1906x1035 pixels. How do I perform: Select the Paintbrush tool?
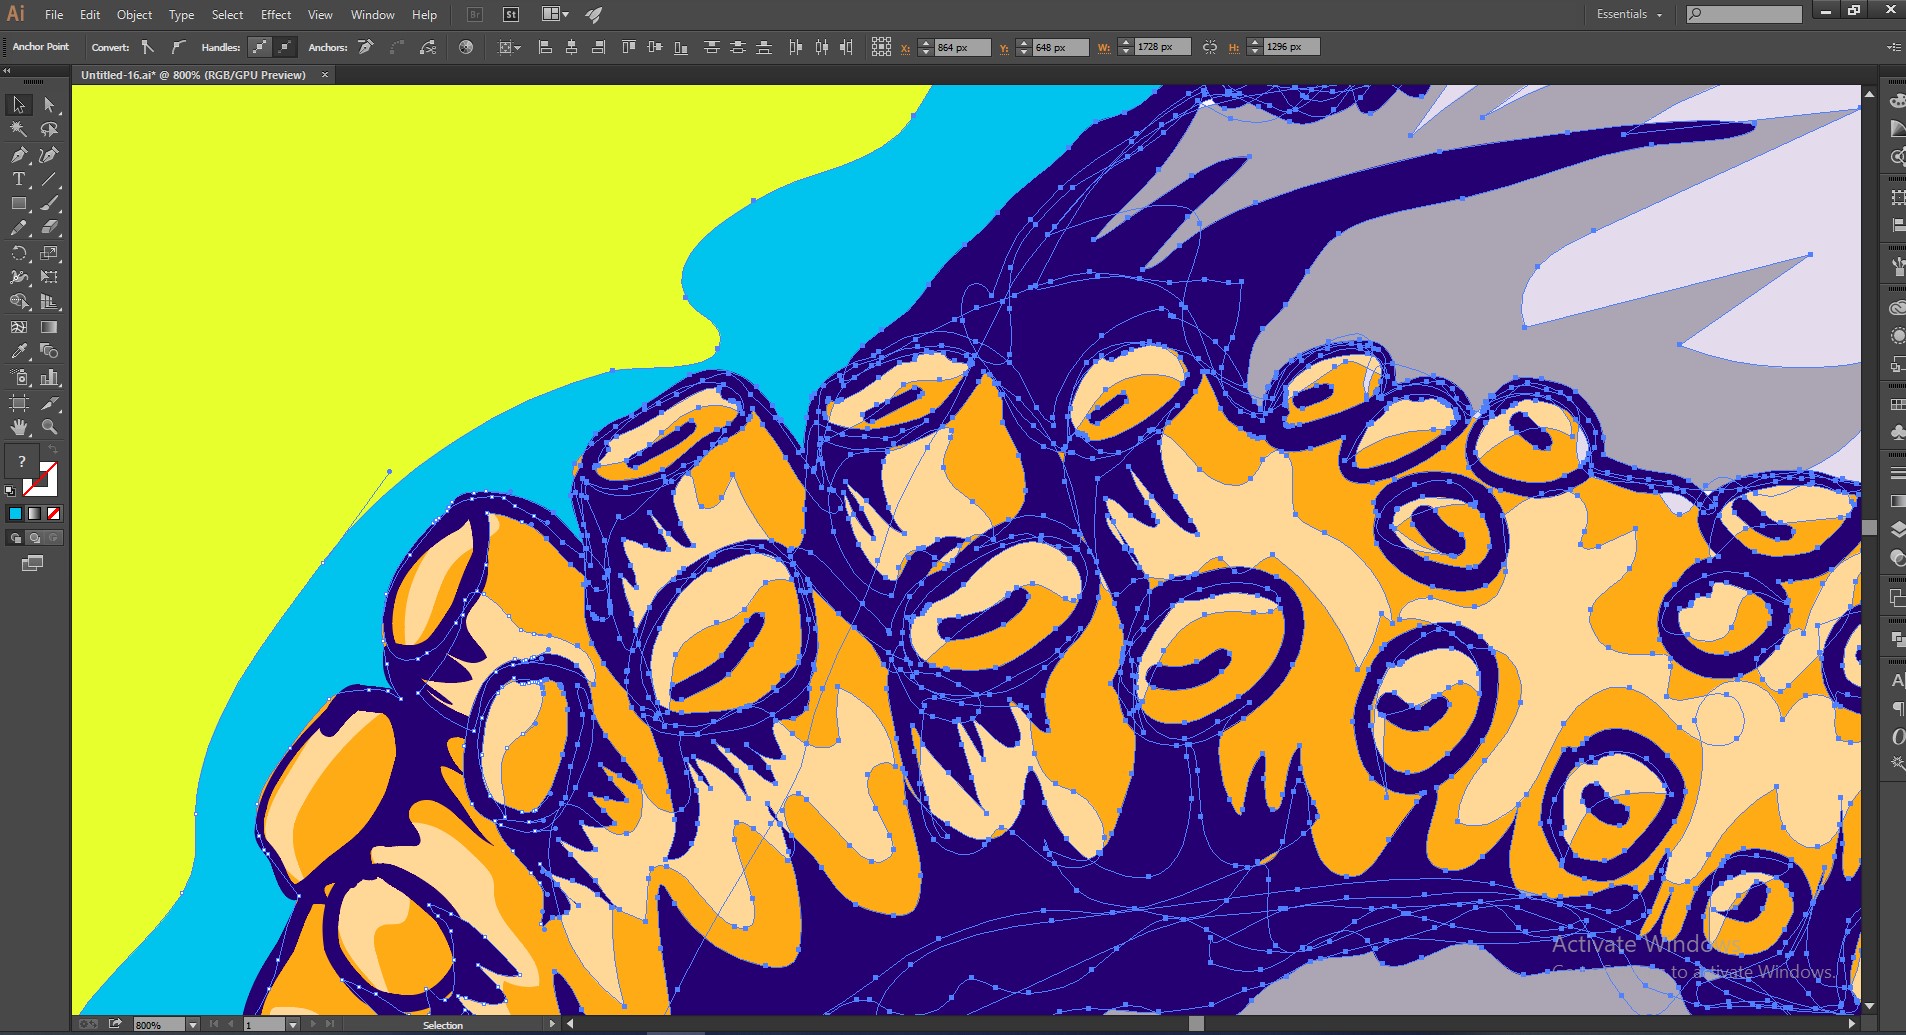tap(49, 203)
